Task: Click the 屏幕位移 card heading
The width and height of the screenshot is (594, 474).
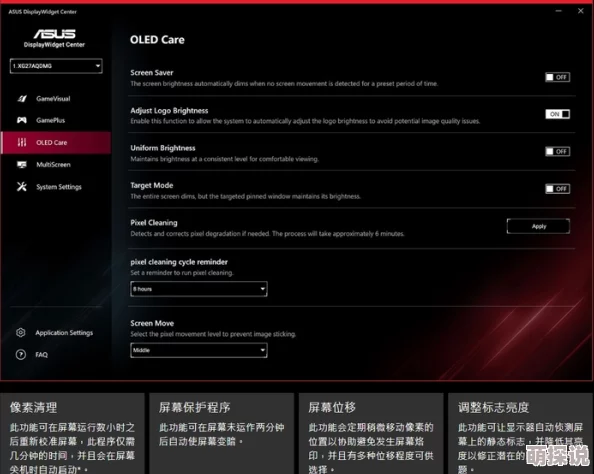Action: [332, 408]
